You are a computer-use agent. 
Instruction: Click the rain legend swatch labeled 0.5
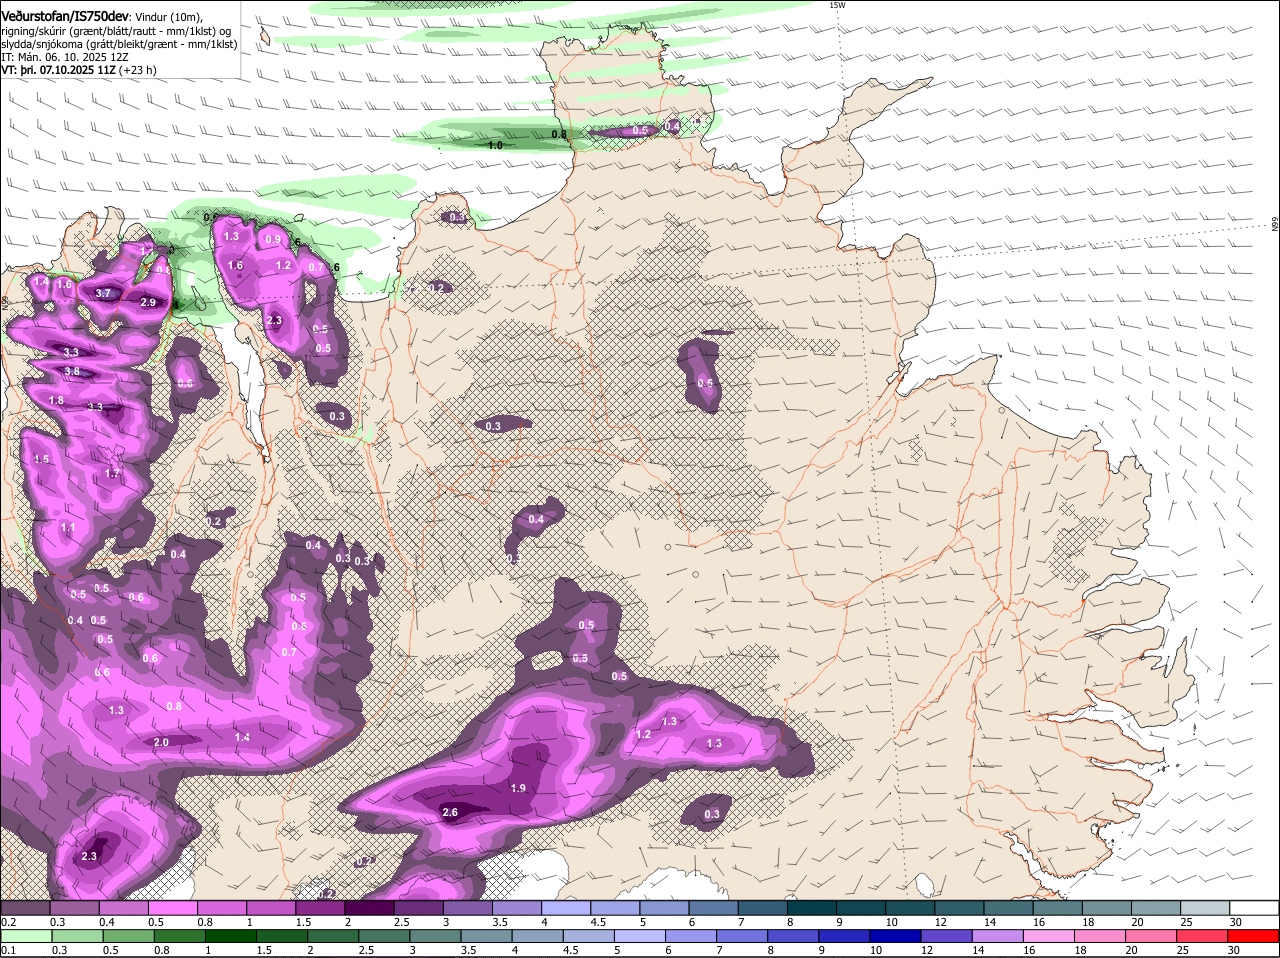click(129, 937)
